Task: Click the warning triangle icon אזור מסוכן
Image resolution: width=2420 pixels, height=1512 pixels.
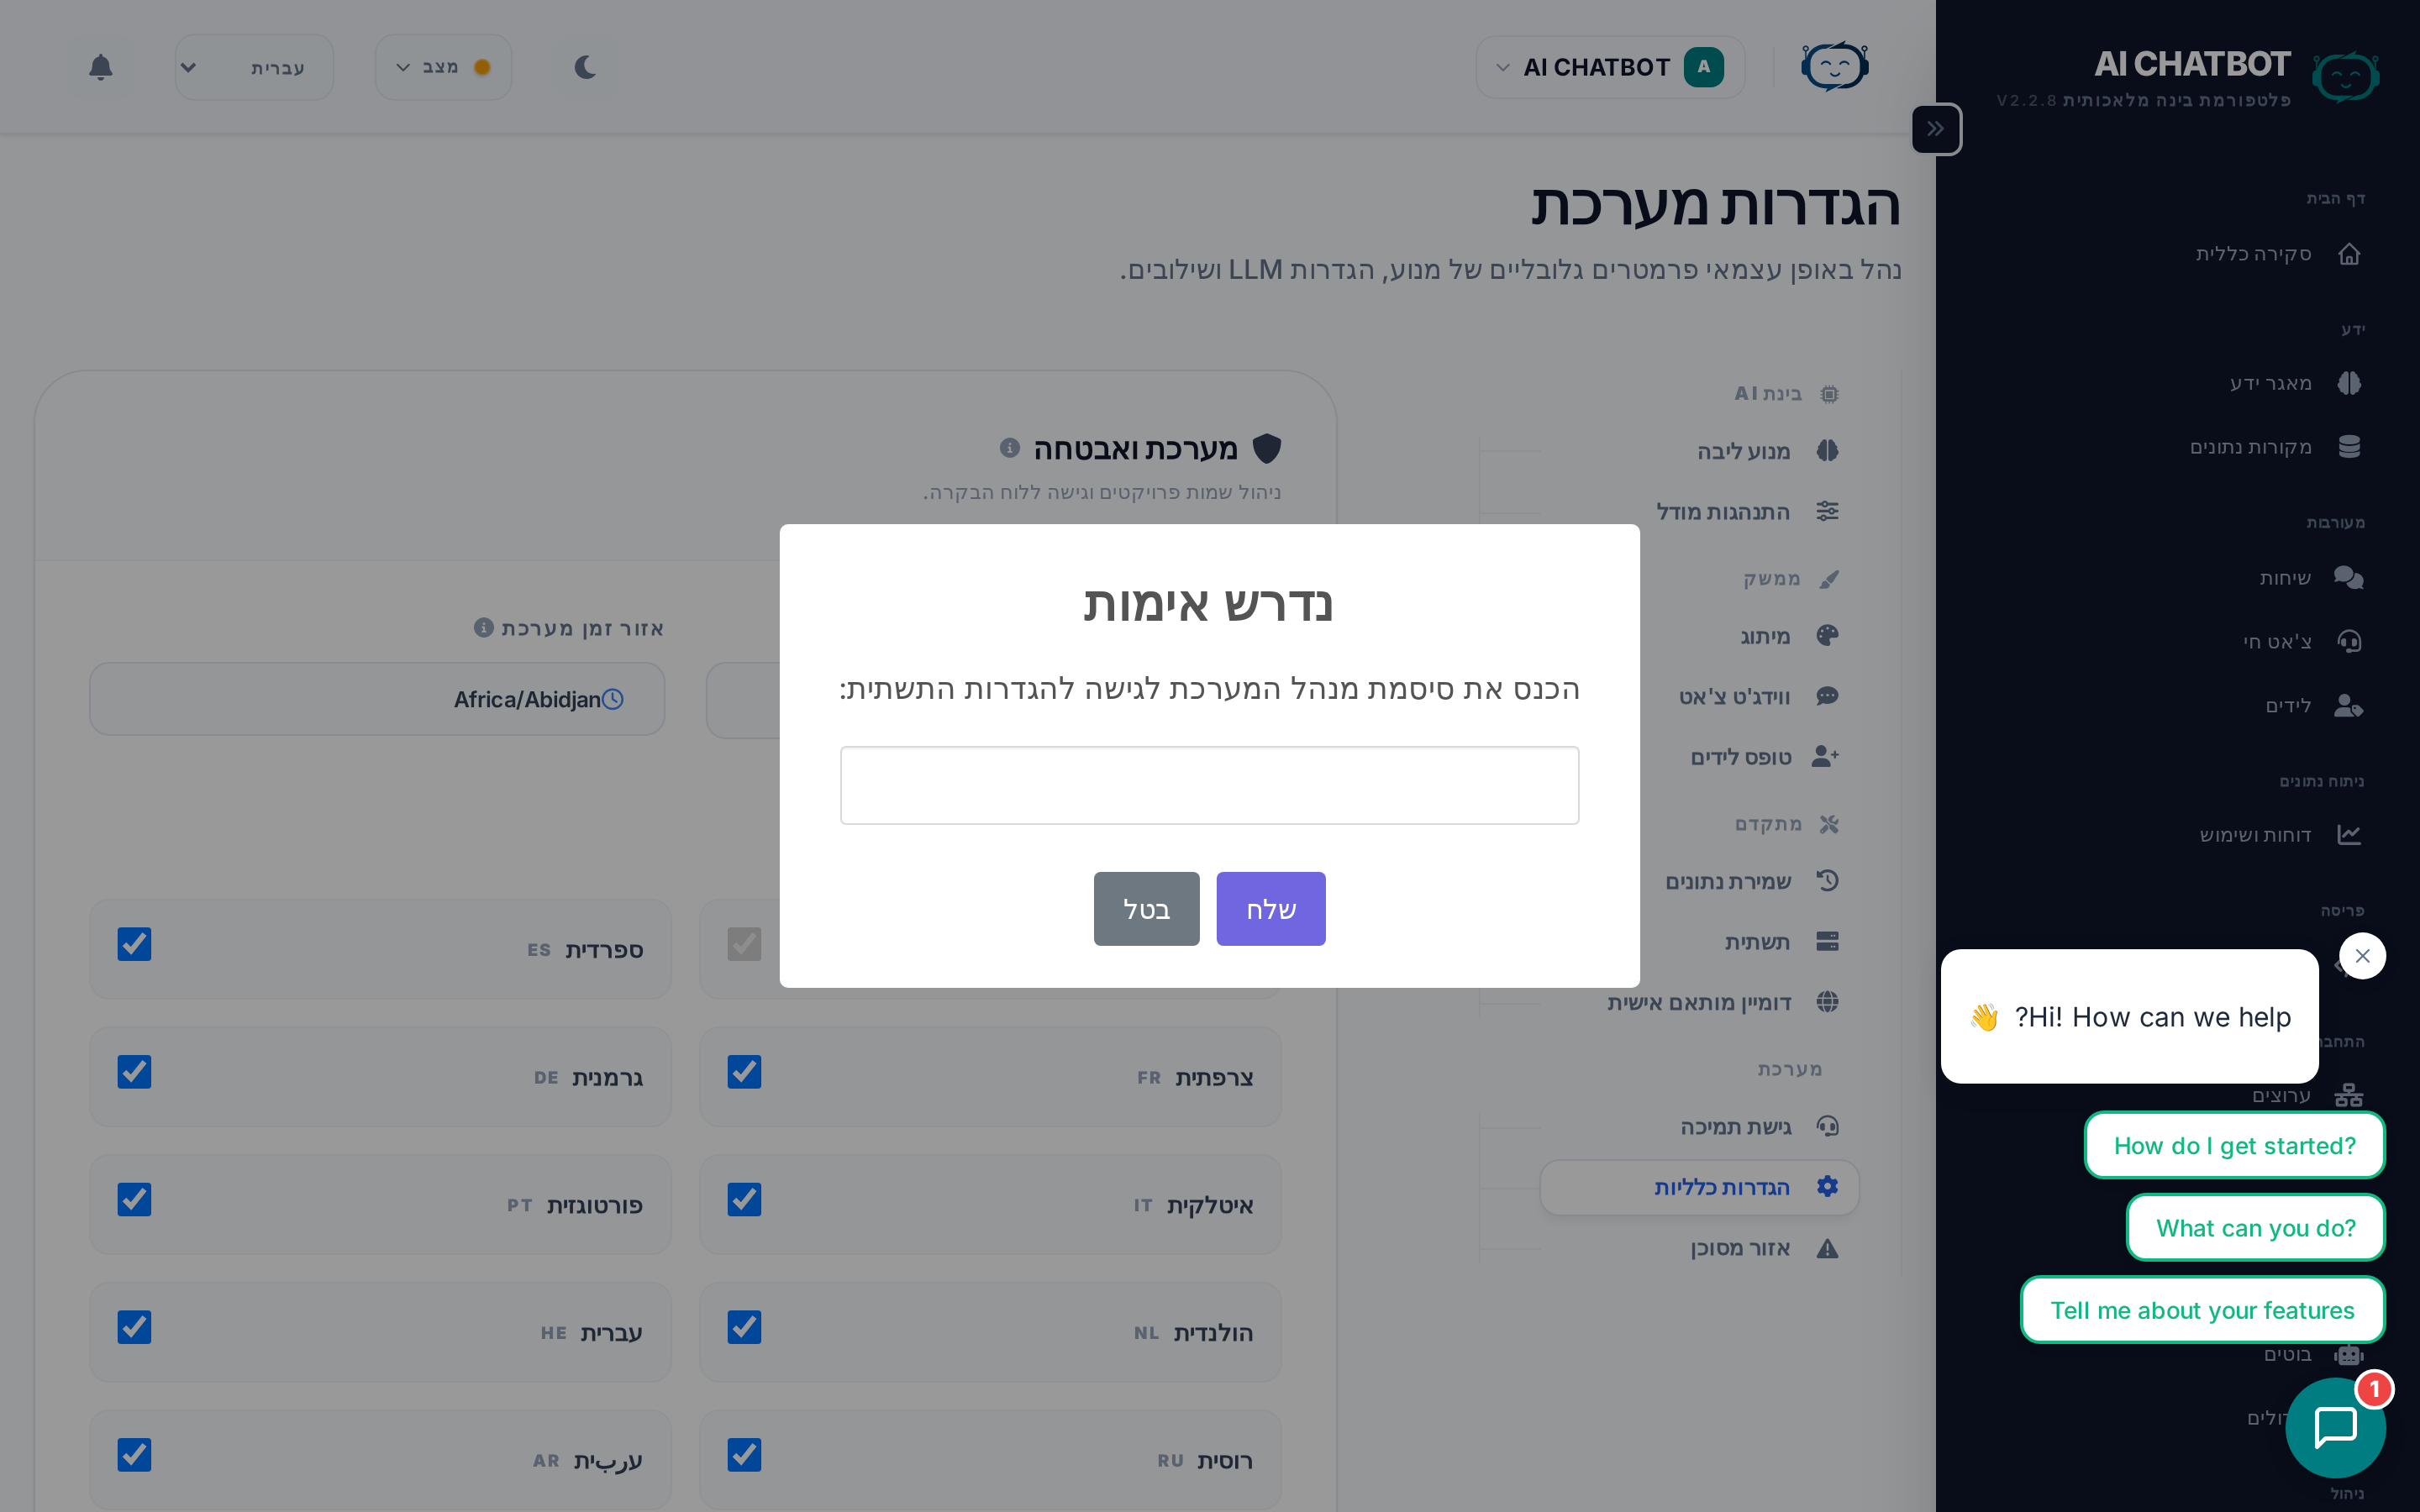Action: 1827,1248
